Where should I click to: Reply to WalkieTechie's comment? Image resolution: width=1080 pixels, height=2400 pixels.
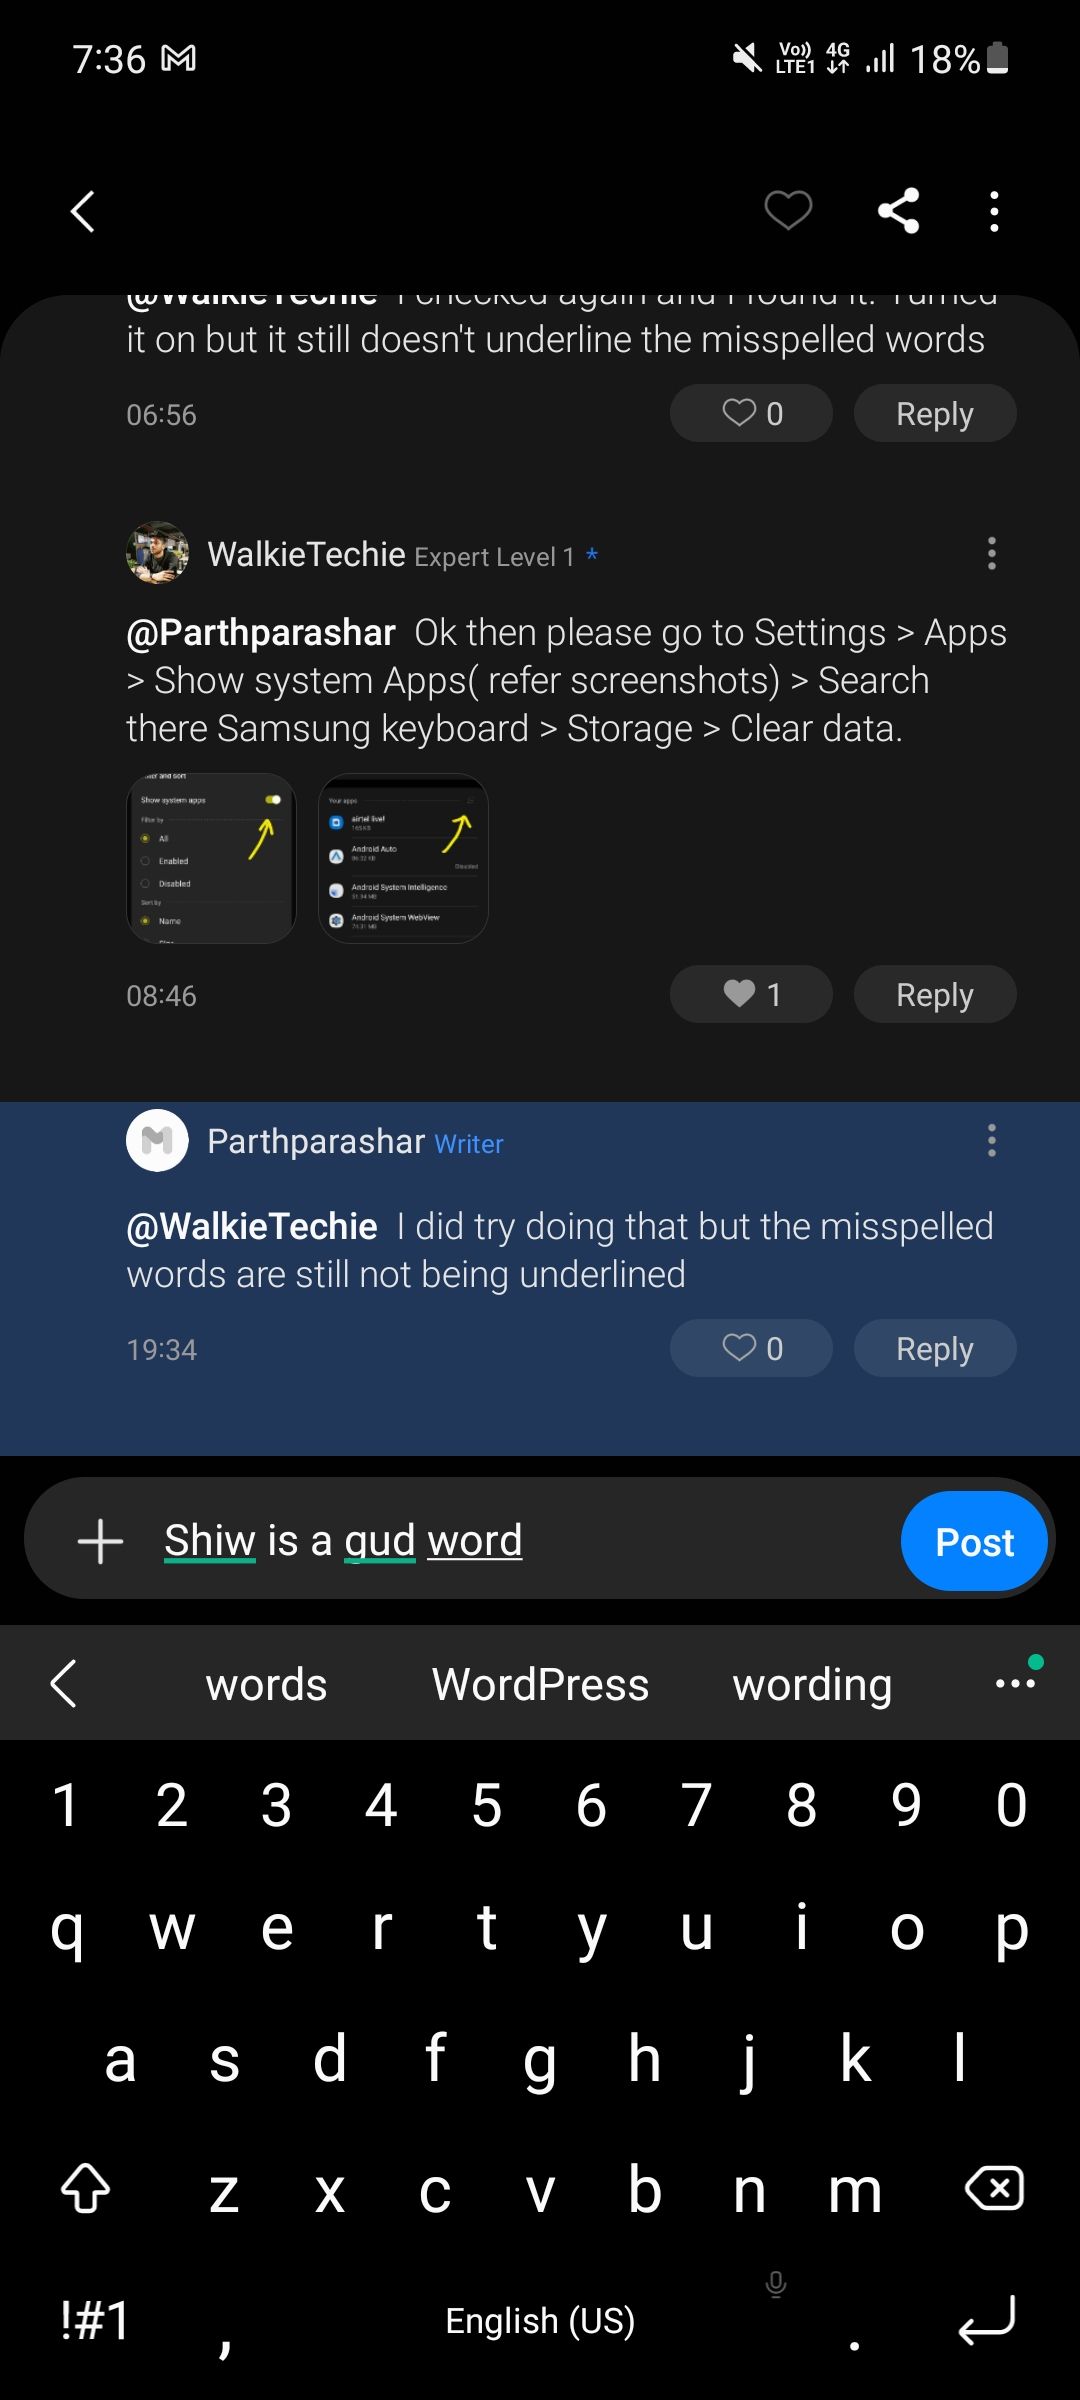[934, 994]
